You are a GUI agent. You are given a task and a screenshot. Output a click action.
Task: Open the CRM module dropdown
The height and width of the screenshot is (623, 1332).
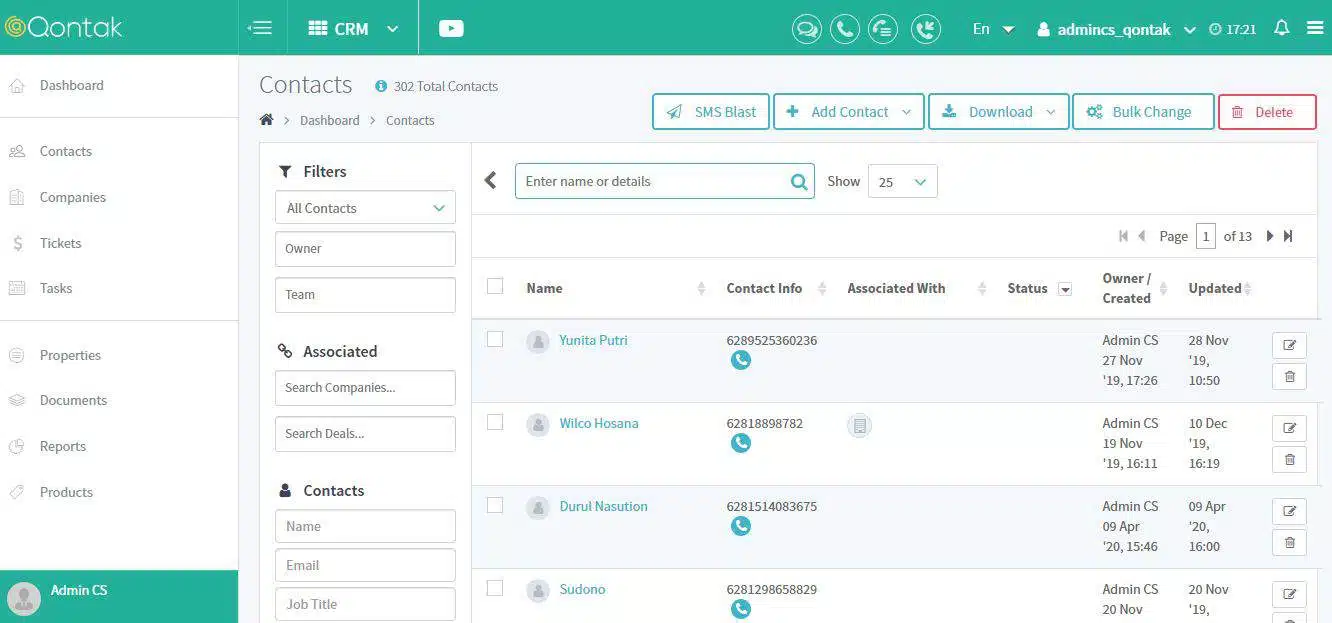pyautogui.click(x=353, y=28)
